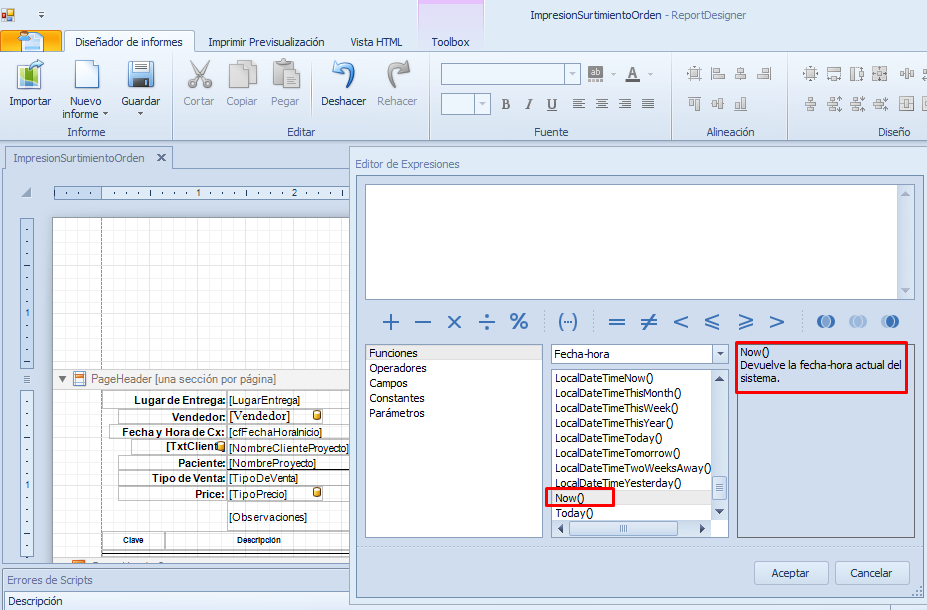Click the Aceptar button
927x610 pixels.
click(x=790, y=573)
